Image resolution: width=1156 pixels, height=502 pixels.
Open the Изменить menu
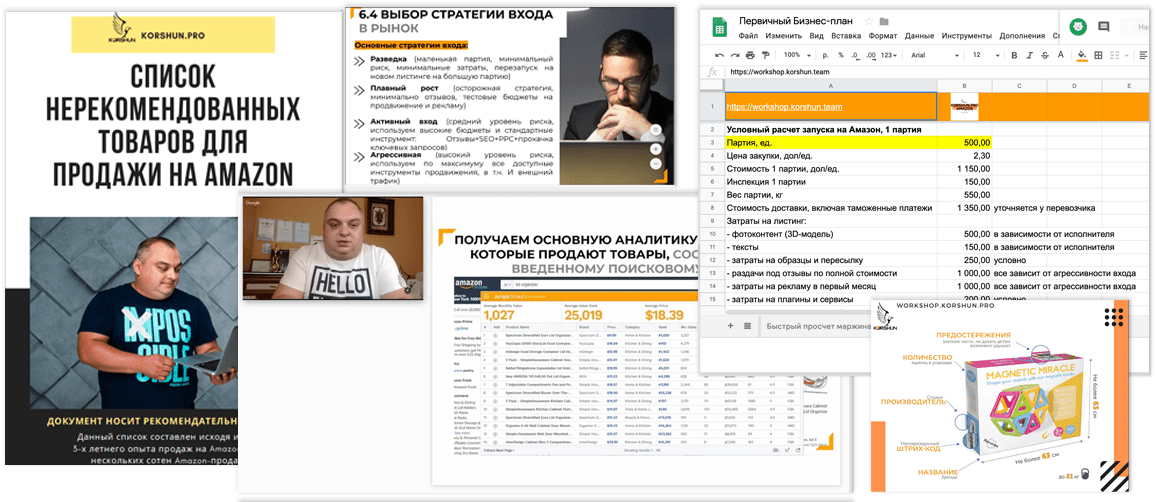pos(784,35)
